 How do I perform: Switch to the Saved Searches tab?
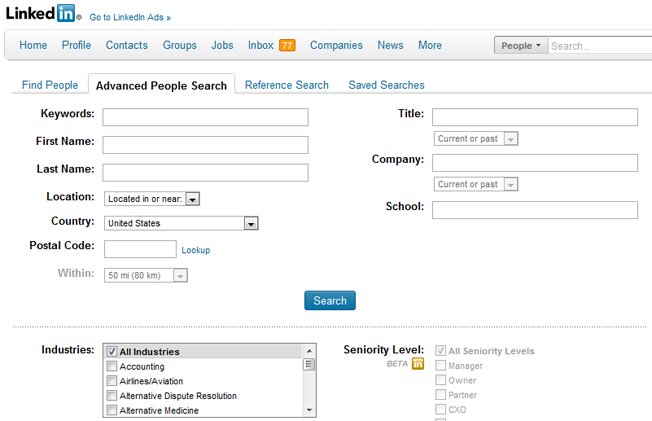coord(386,85)
